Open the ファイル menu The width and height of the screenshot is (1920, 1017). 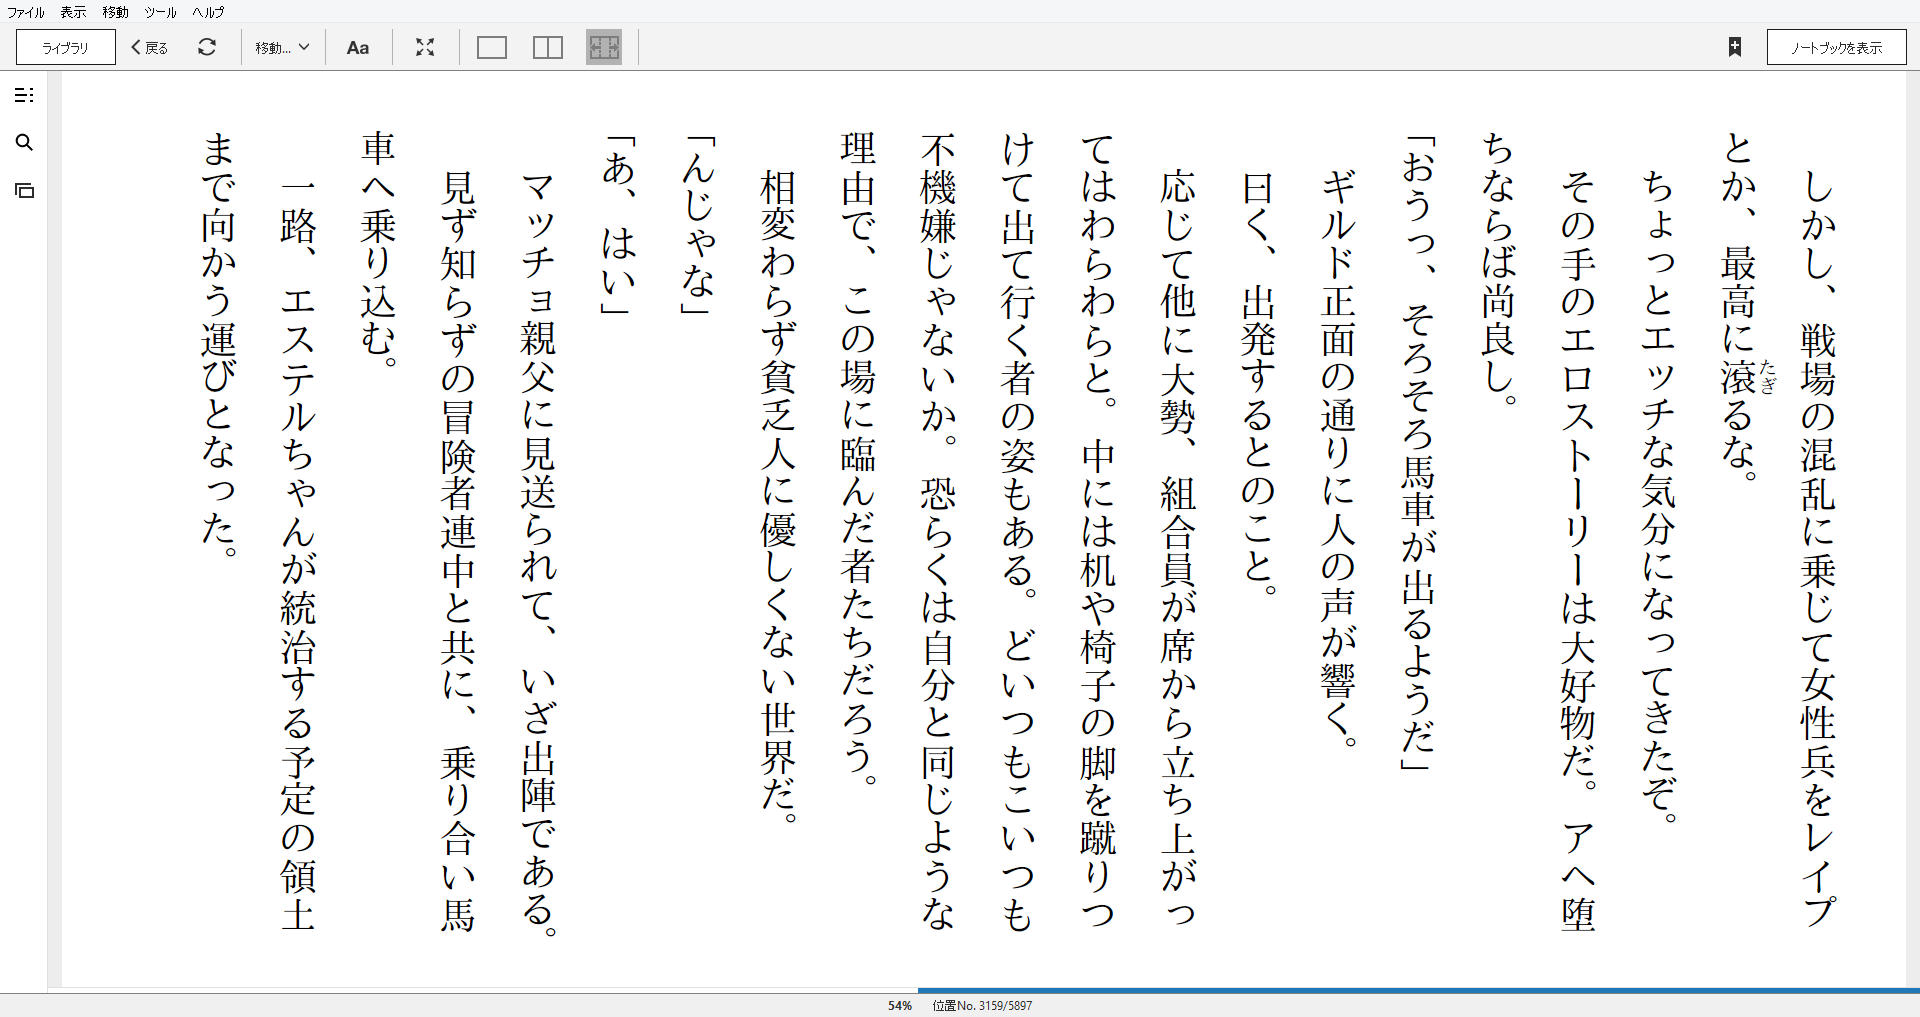pyautogui.click(x=26, y=12)
